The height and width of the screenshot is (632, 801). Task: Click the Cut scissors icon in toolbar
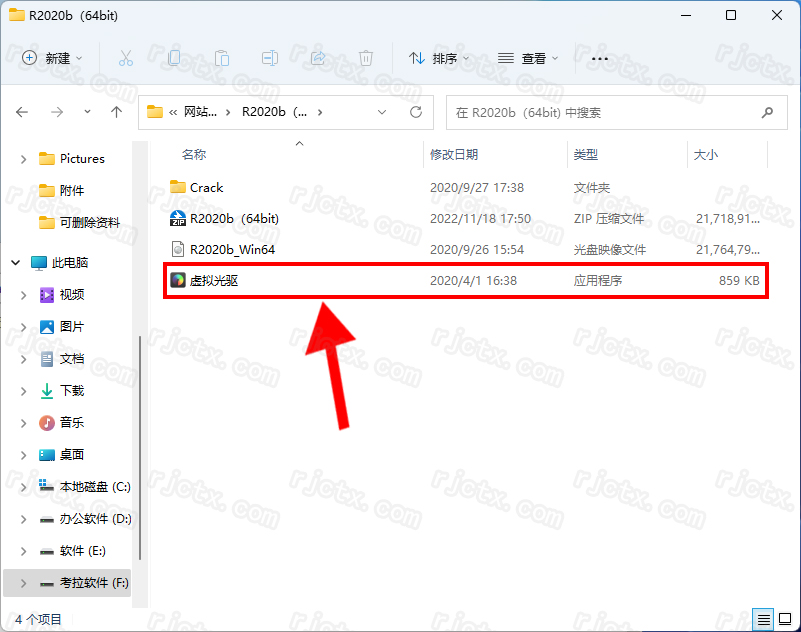tap(126, 59)
